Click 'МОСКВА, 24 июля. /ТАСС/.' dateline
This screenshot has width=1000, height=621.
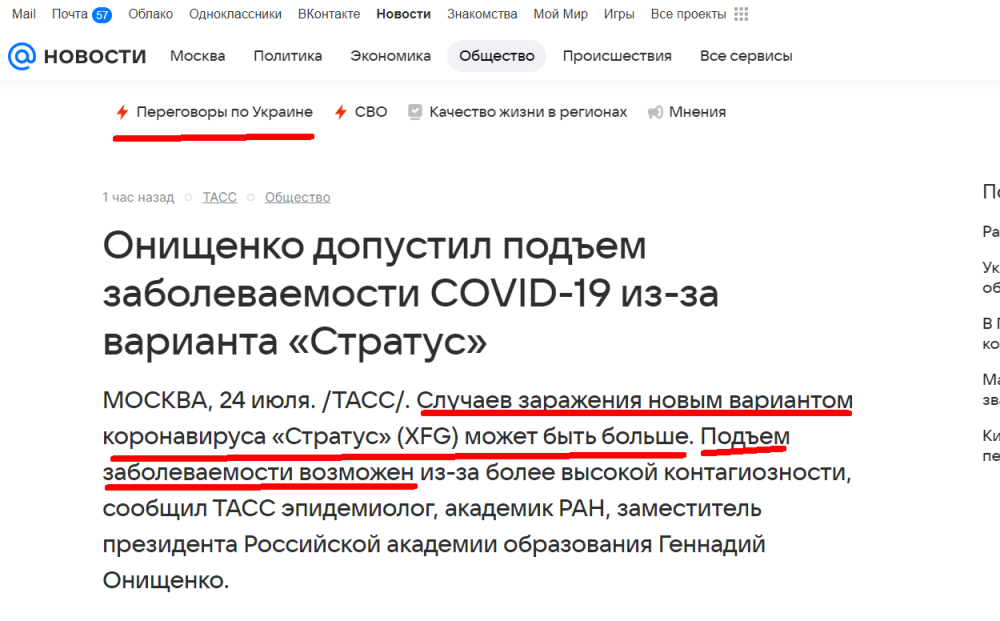pyautogui.click(x=256, y=400)
